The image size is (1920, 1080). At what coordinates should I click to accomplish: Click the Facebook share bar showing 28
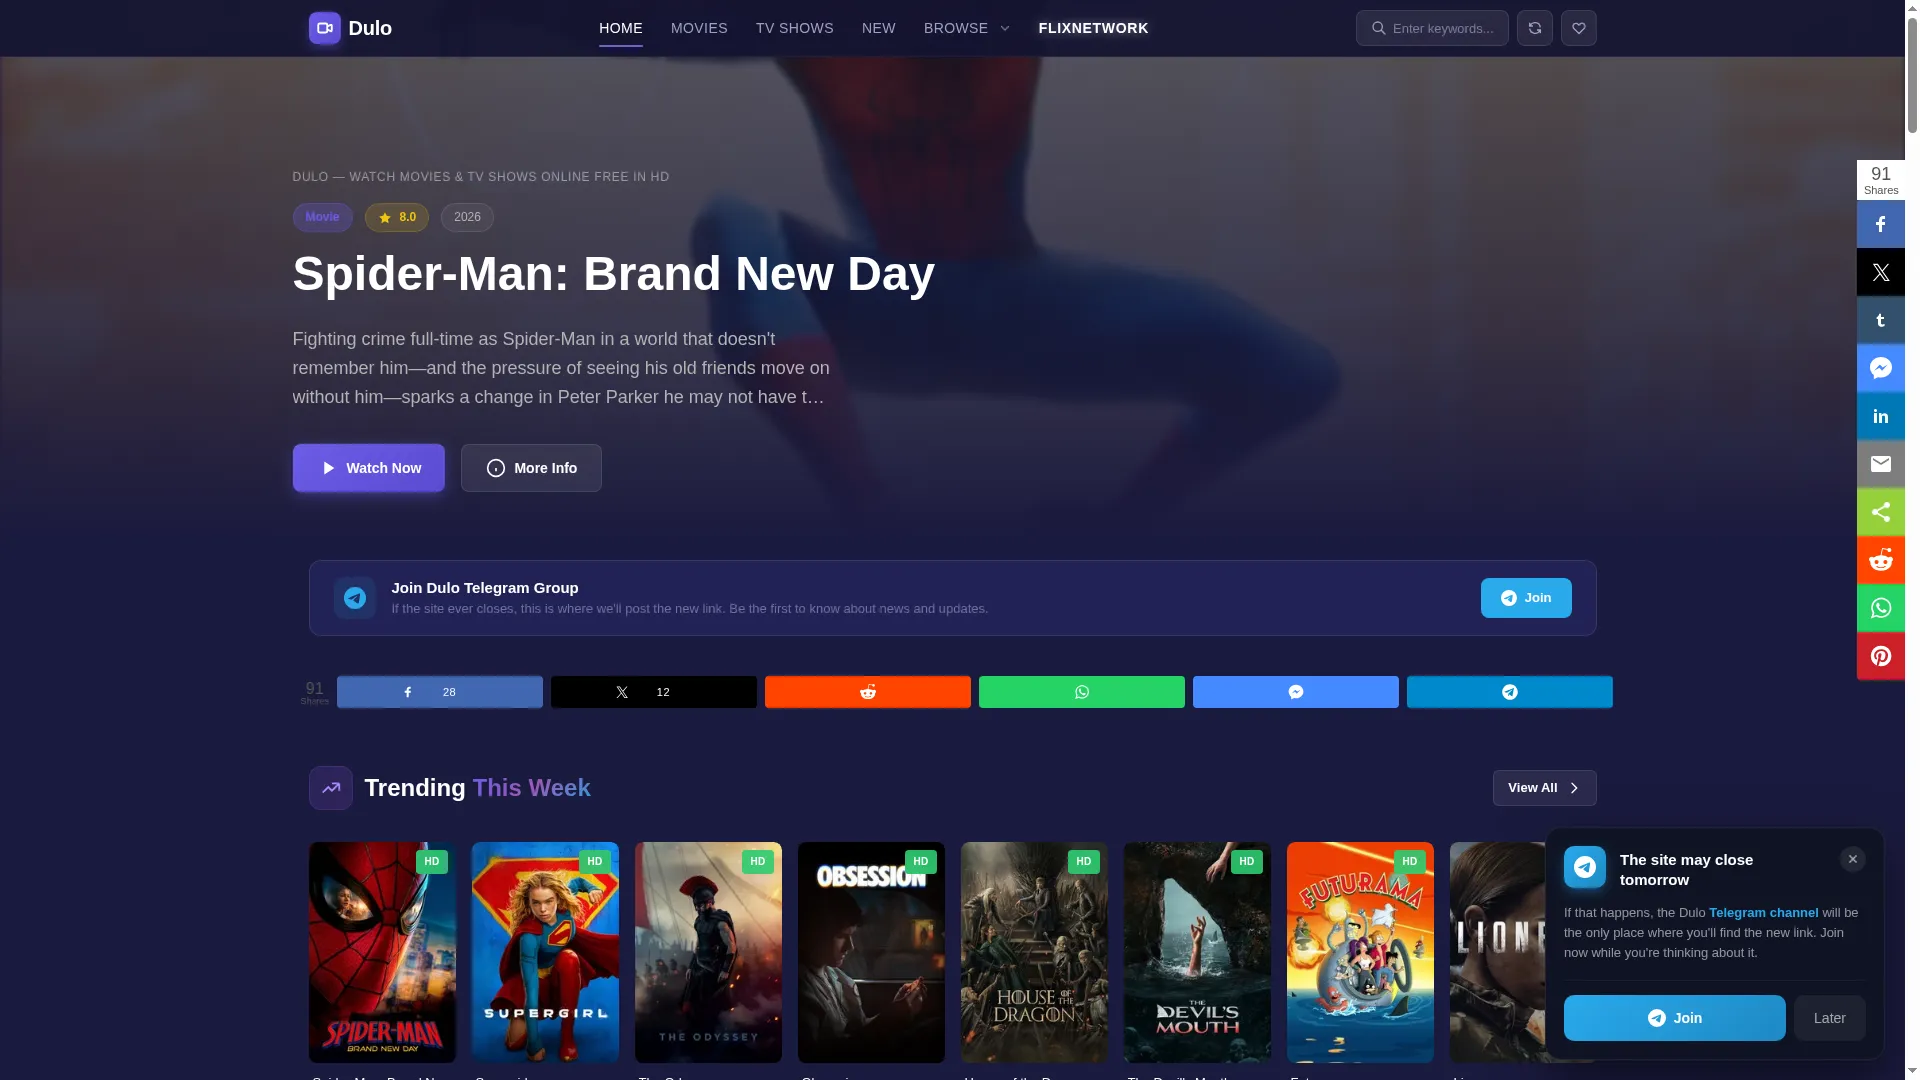pyautogui.click(x=440, y=692)
